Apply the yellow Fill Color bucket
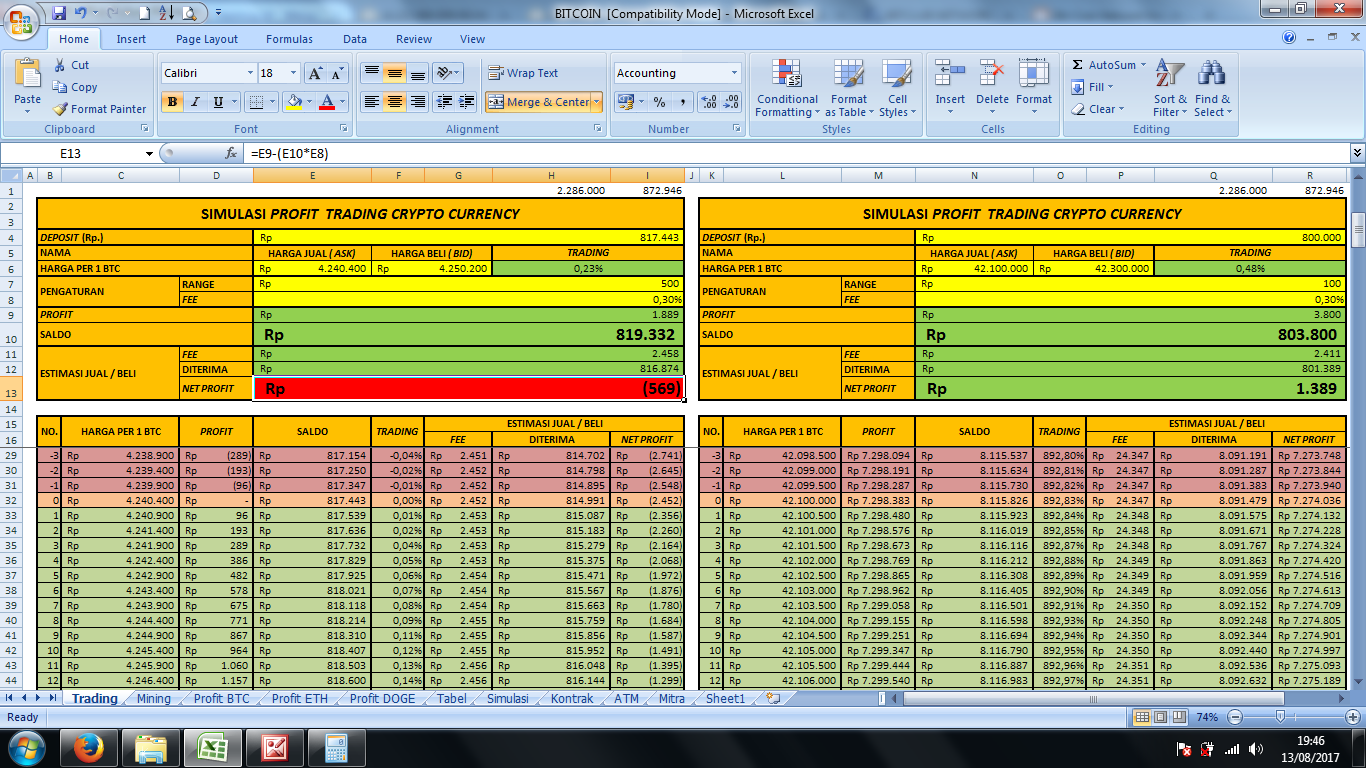The width and height of the screenshot is (1366, 768). coord(293,102)
